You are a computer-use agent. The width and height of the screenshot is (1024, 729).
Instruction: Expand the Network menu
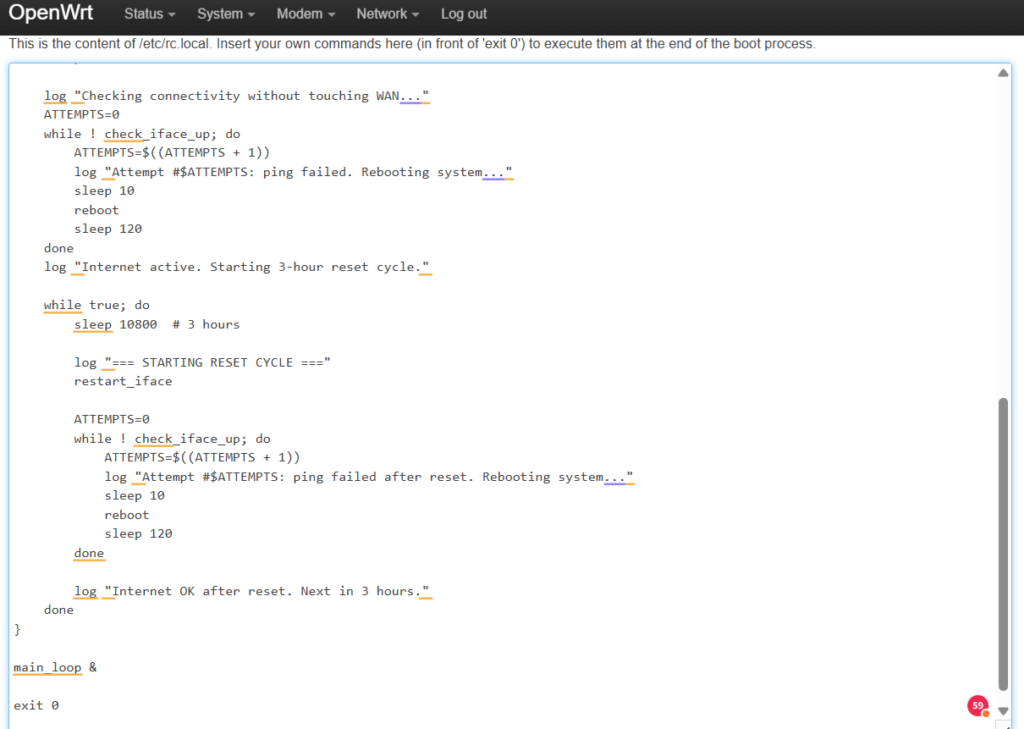[x=387, y=14]
